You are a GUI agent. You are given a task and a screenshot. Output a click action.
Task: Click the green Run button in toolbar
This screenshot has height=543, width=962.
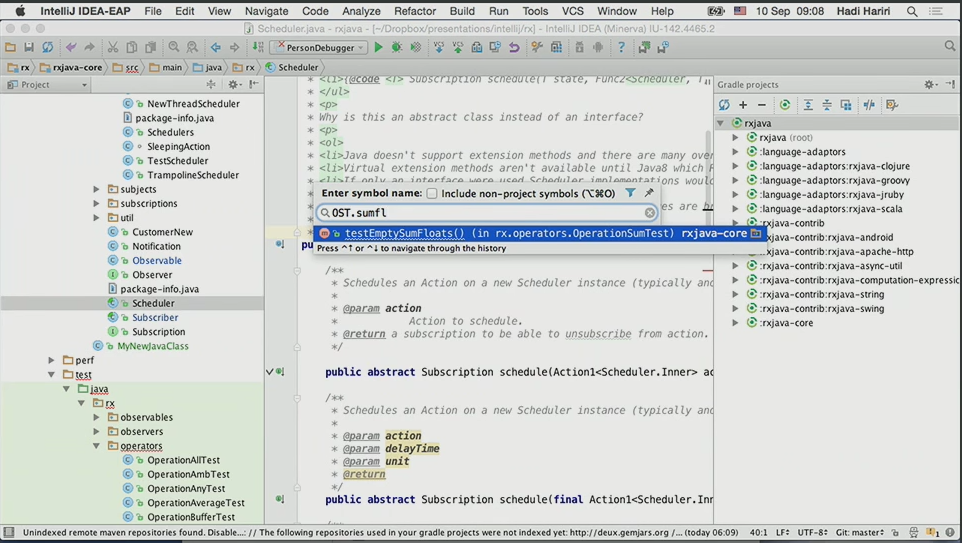[378, 47]
